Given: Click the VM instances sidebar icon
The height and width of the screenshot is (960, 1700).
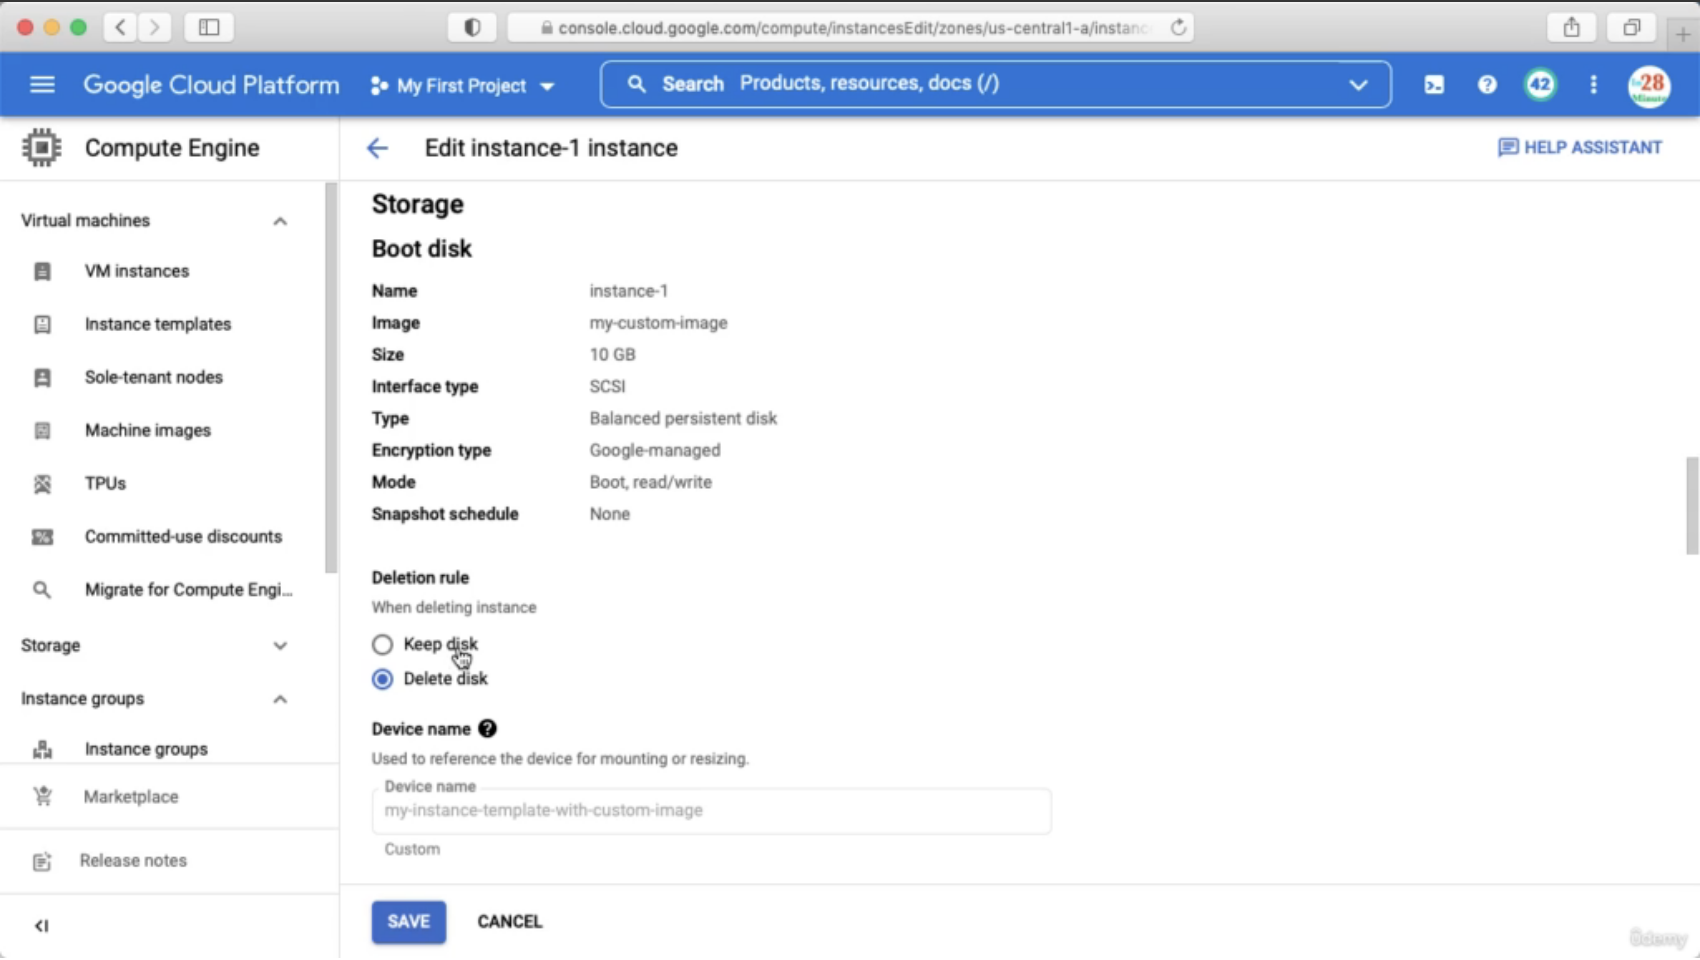Looking at the screenshot, I should pos(42,271).
